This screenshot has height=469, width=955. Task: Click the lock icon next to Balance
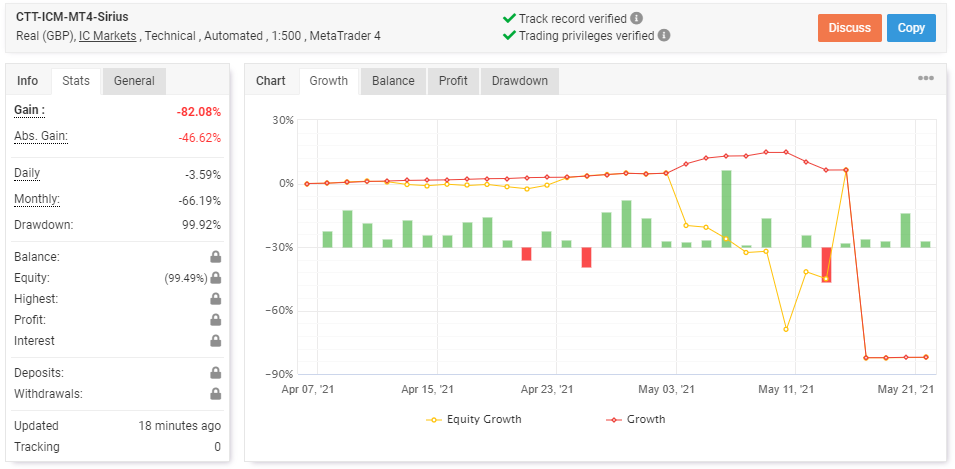215,257
